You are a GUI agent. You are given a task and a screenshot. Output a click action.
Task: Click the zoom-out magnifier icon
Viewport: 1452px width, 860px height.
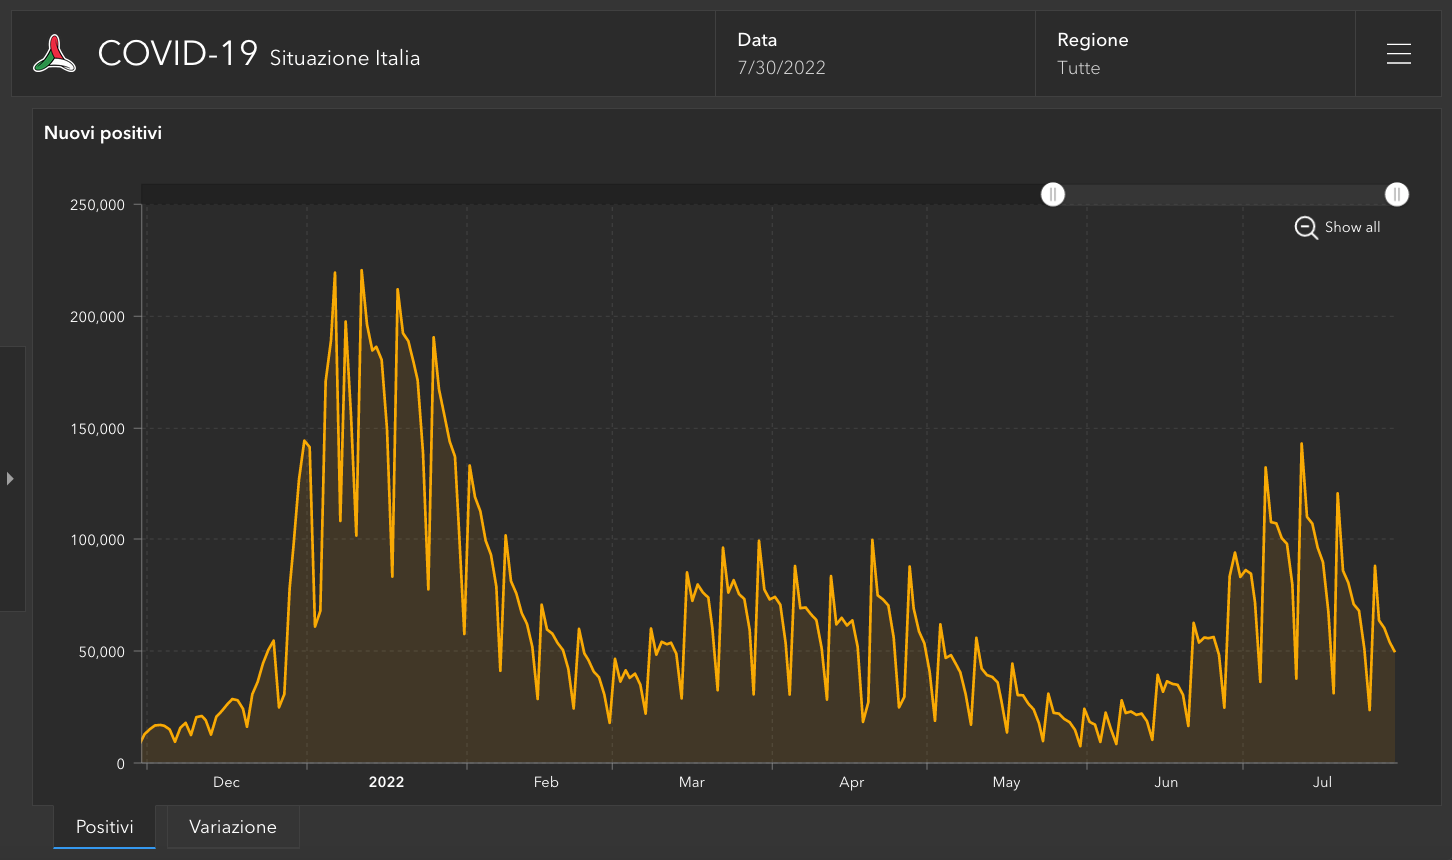pos(1306,228)
